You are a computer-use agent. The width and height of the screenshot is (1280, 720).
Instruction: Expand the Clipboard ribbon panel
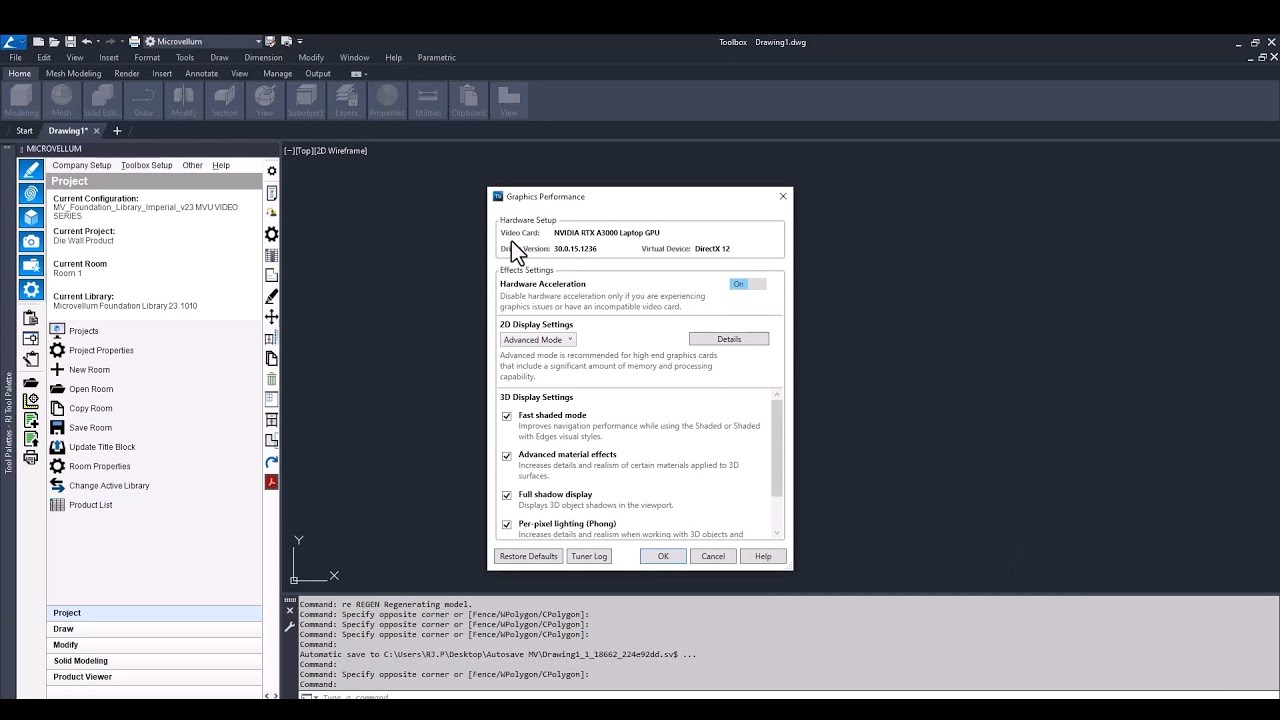(x=468, y=100)
